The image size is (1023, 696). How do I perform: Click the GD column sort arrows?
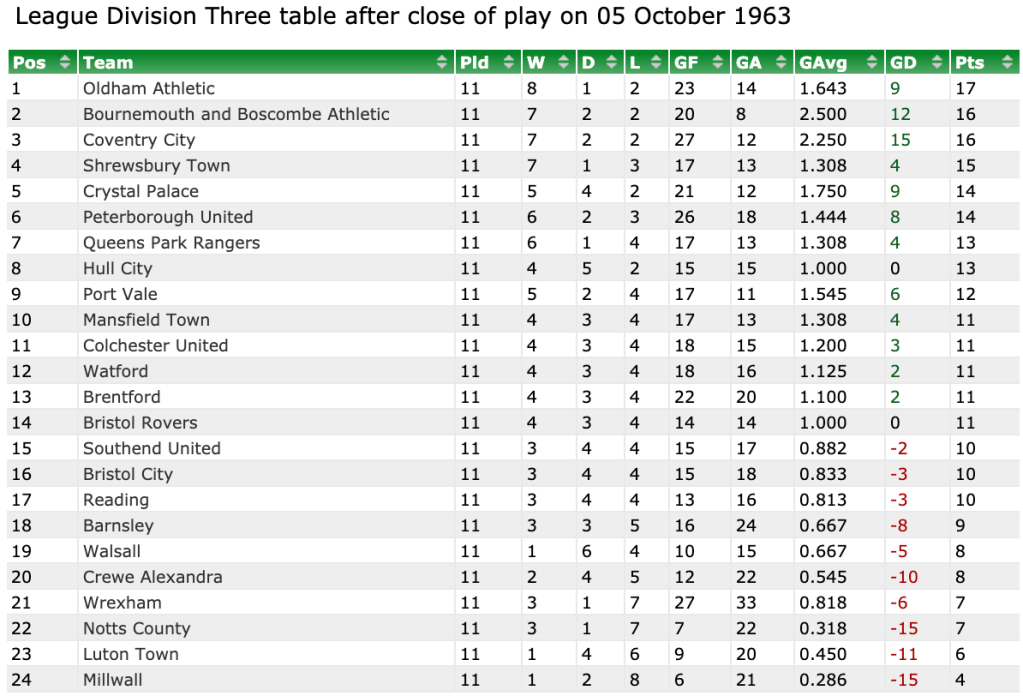pyautogui.click(x=937, y=63)
